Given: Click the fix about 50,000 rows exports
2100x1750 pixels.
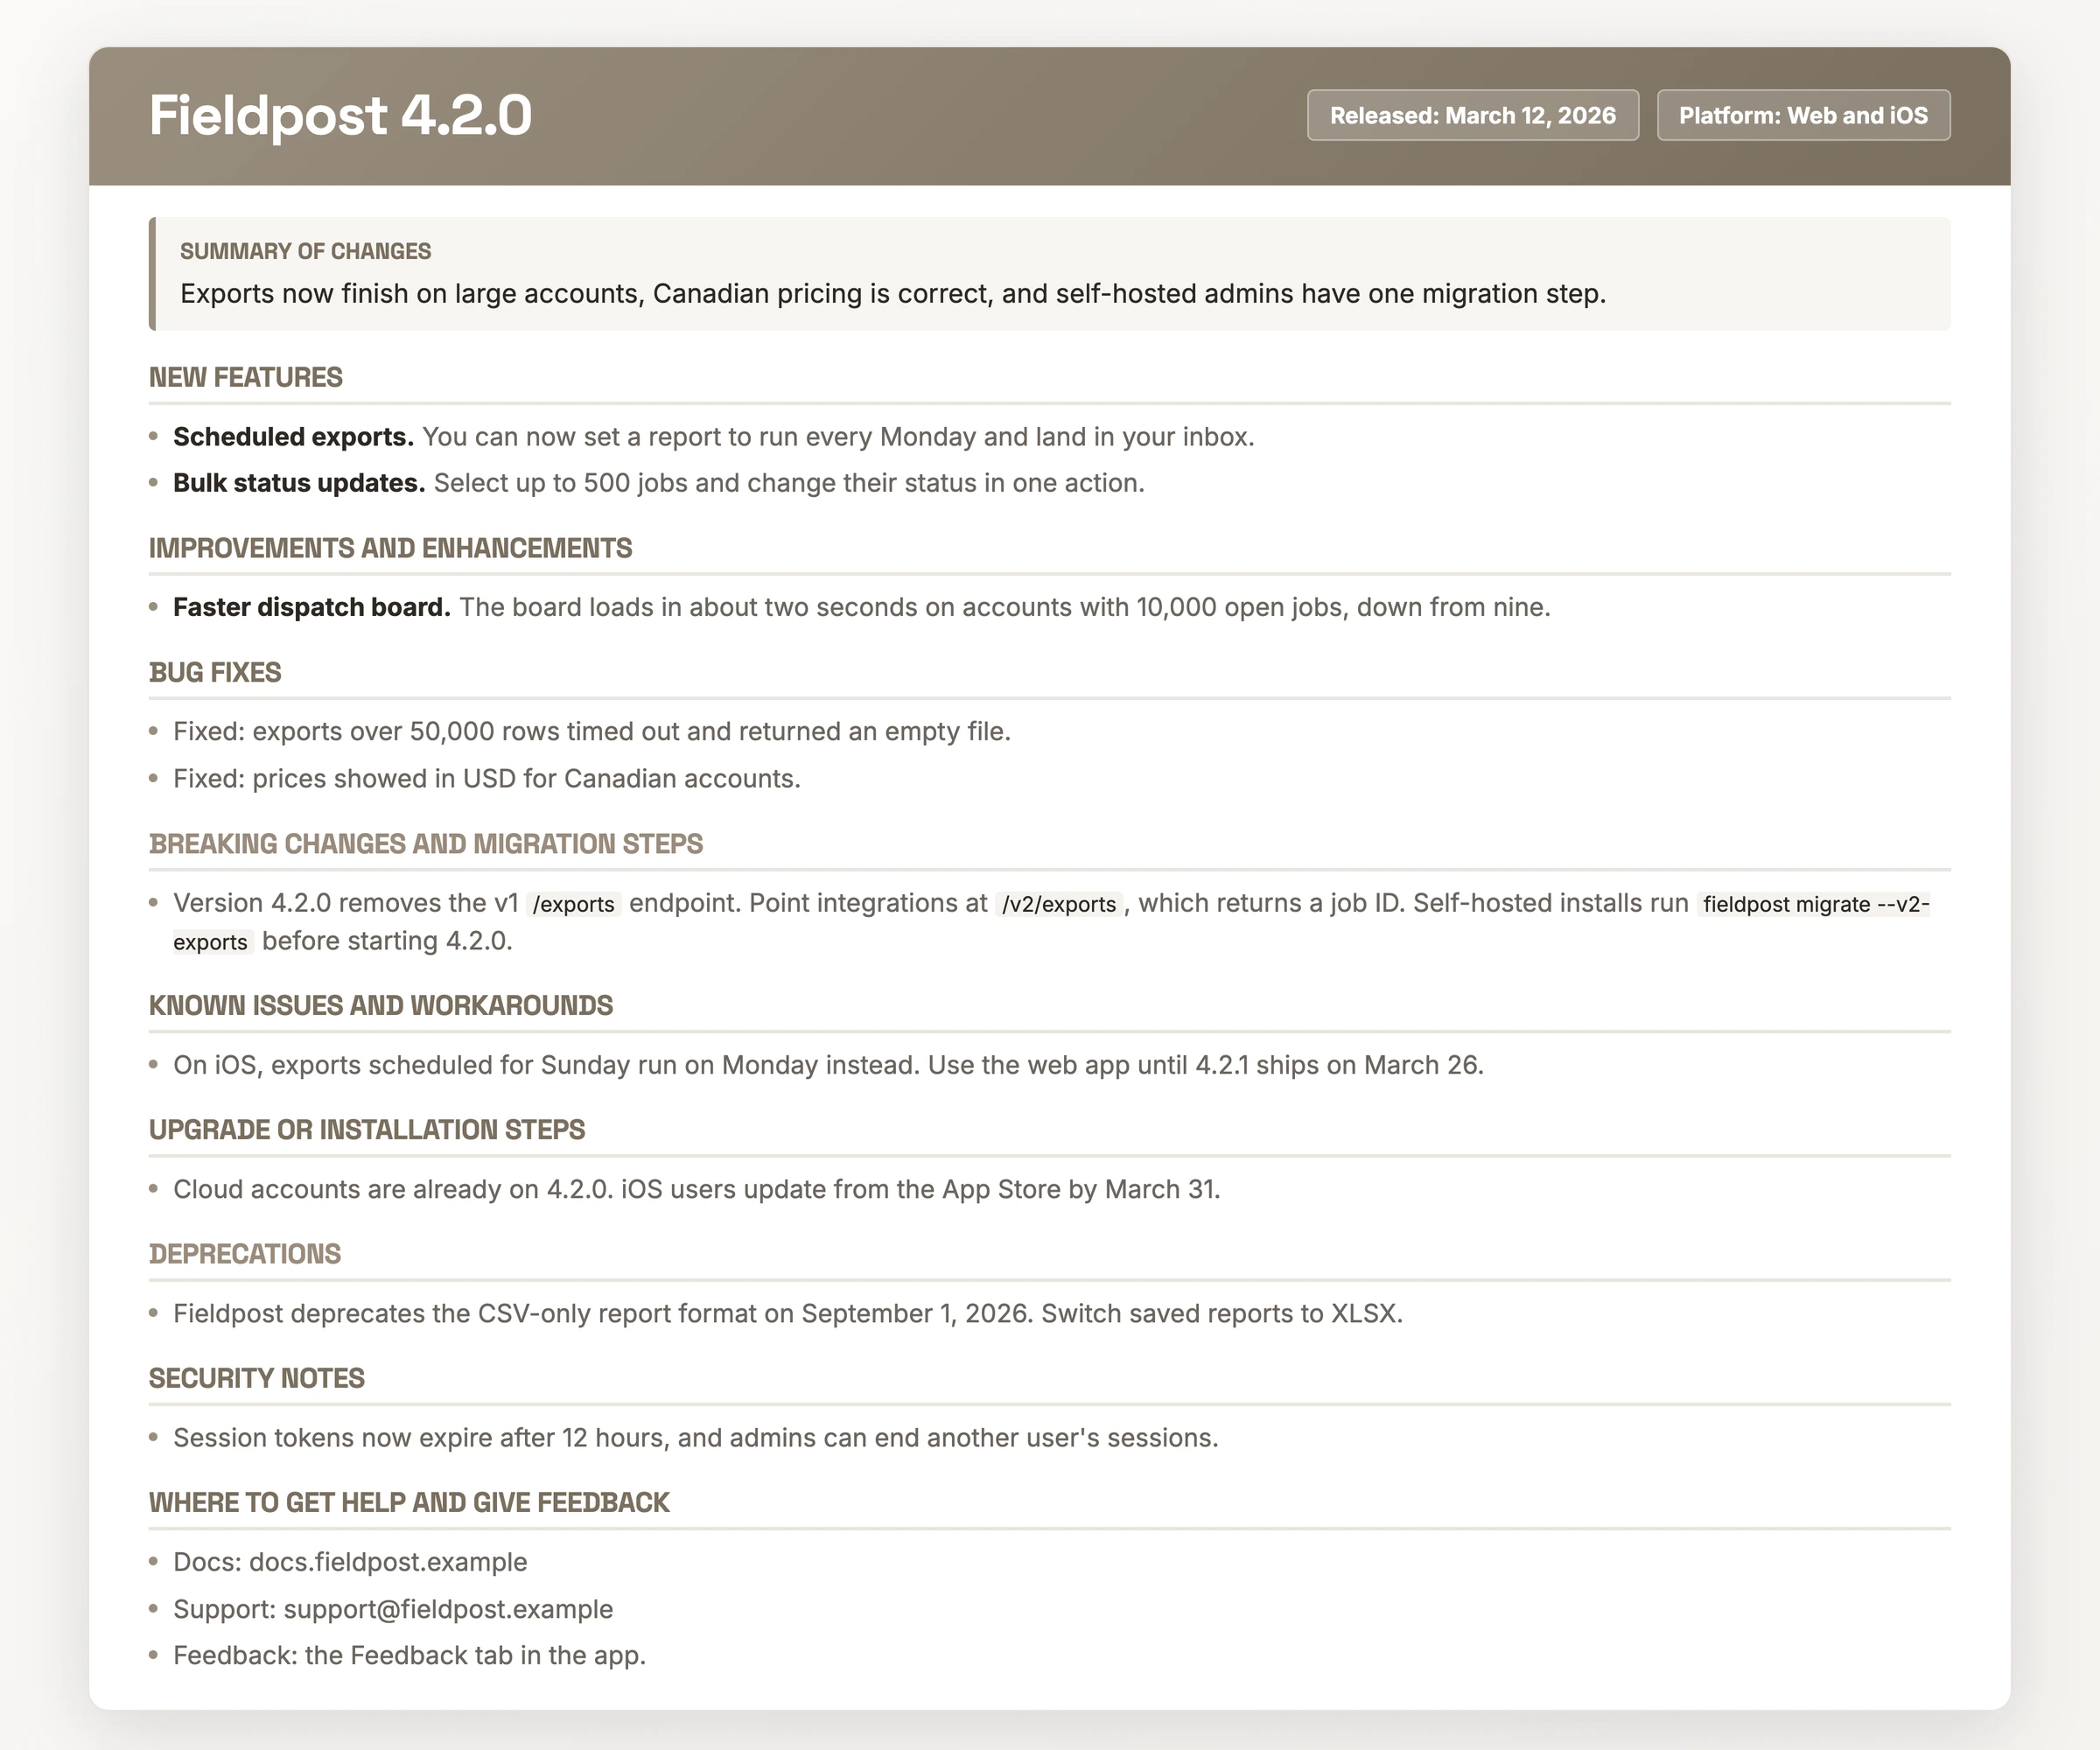Looking at the screenshot, I should pos(592,731).
